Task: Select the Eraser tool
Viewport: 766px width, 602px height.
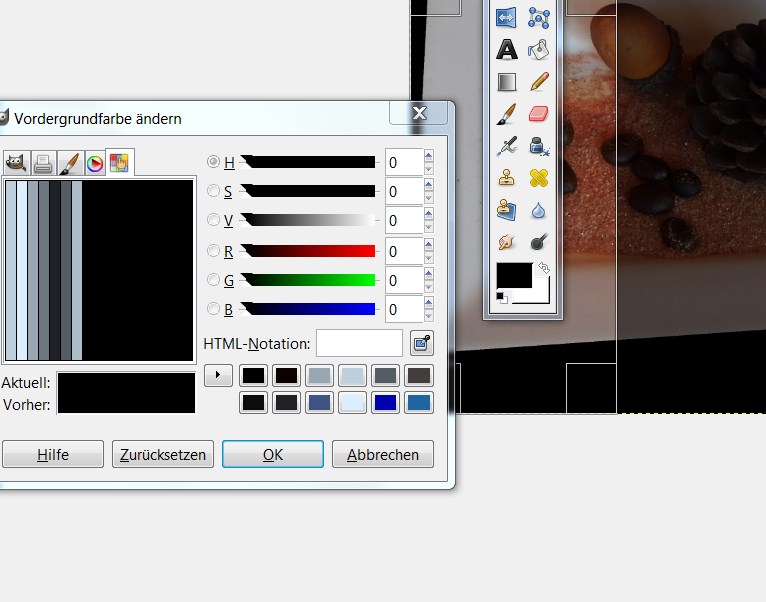Action: (538, 114)
